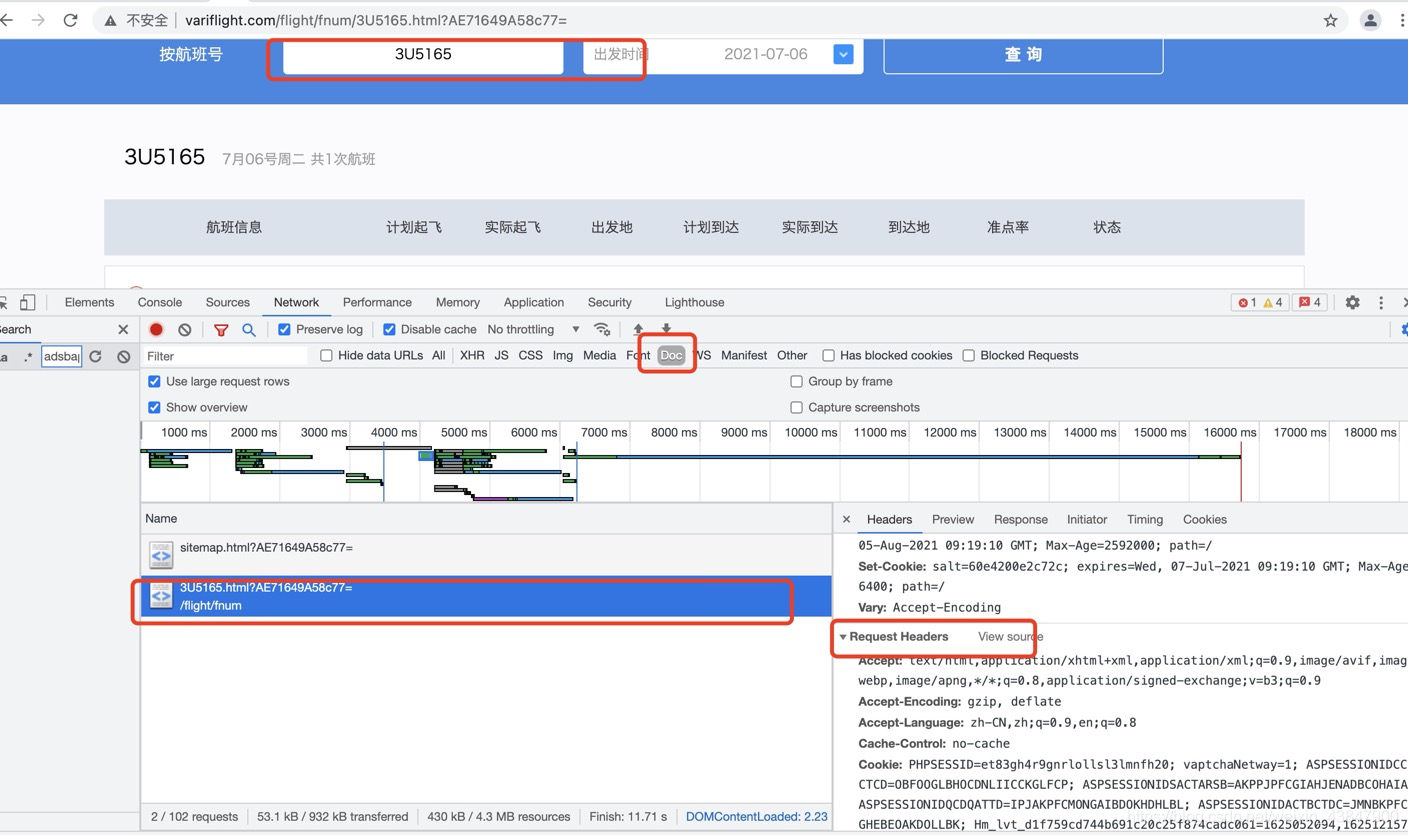Viewport: 1408px width, 835px height.
Task: Enable Group by frame checkbox
Action: pyautogui.click(x=796, y=381)
